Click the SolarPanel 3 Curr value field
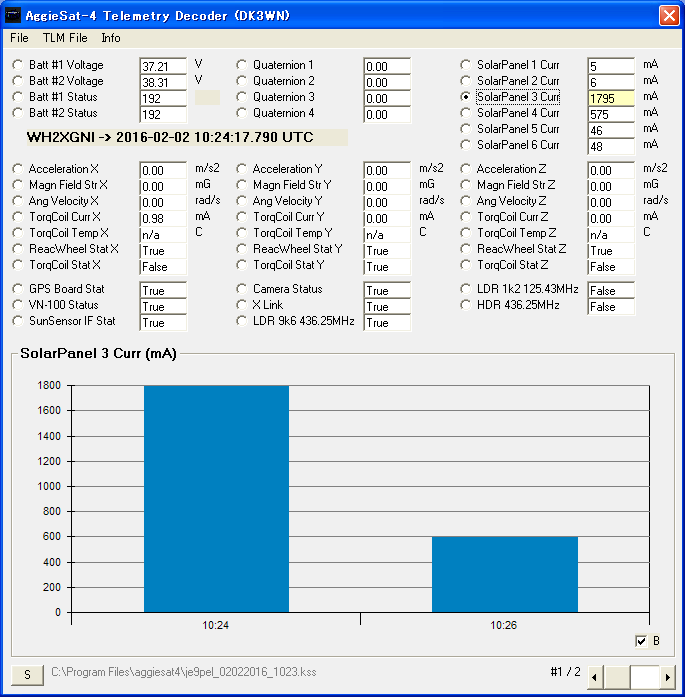 [611, 98]
